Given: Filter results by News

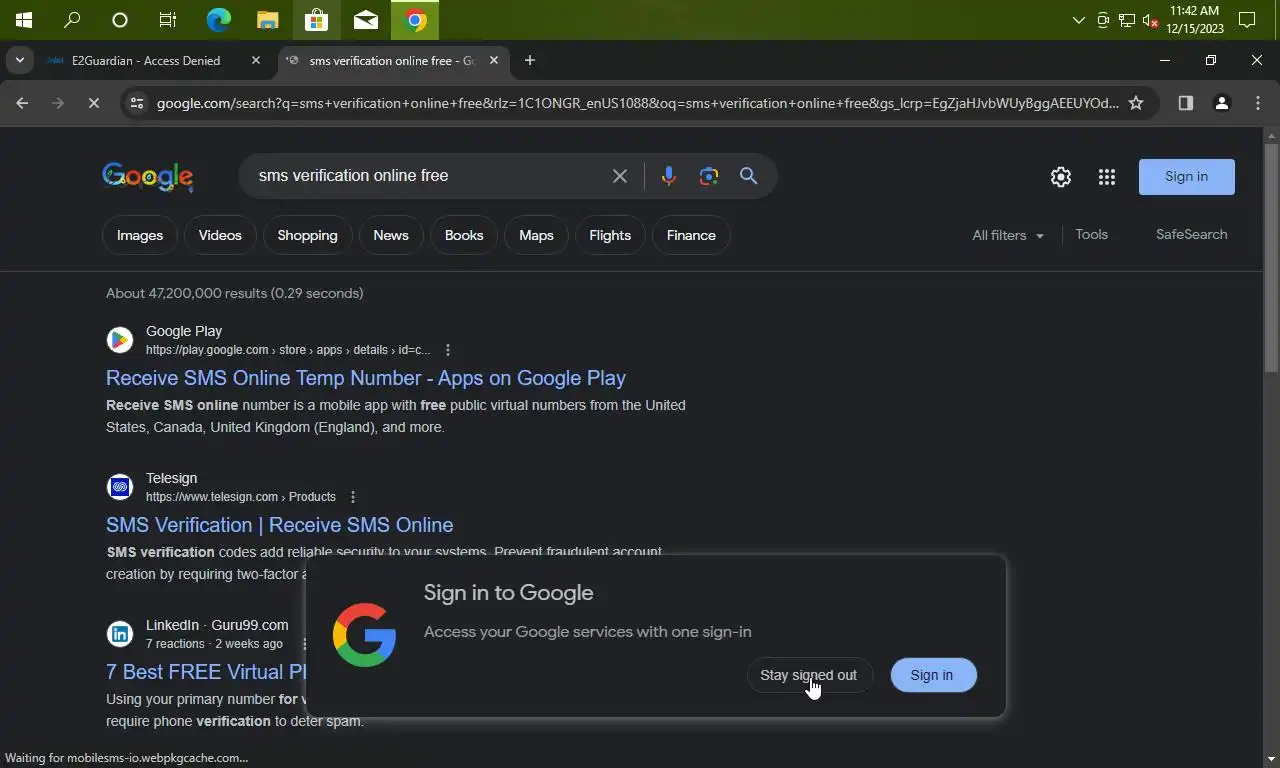Looking at the screenshot, I should click(391, 235).
